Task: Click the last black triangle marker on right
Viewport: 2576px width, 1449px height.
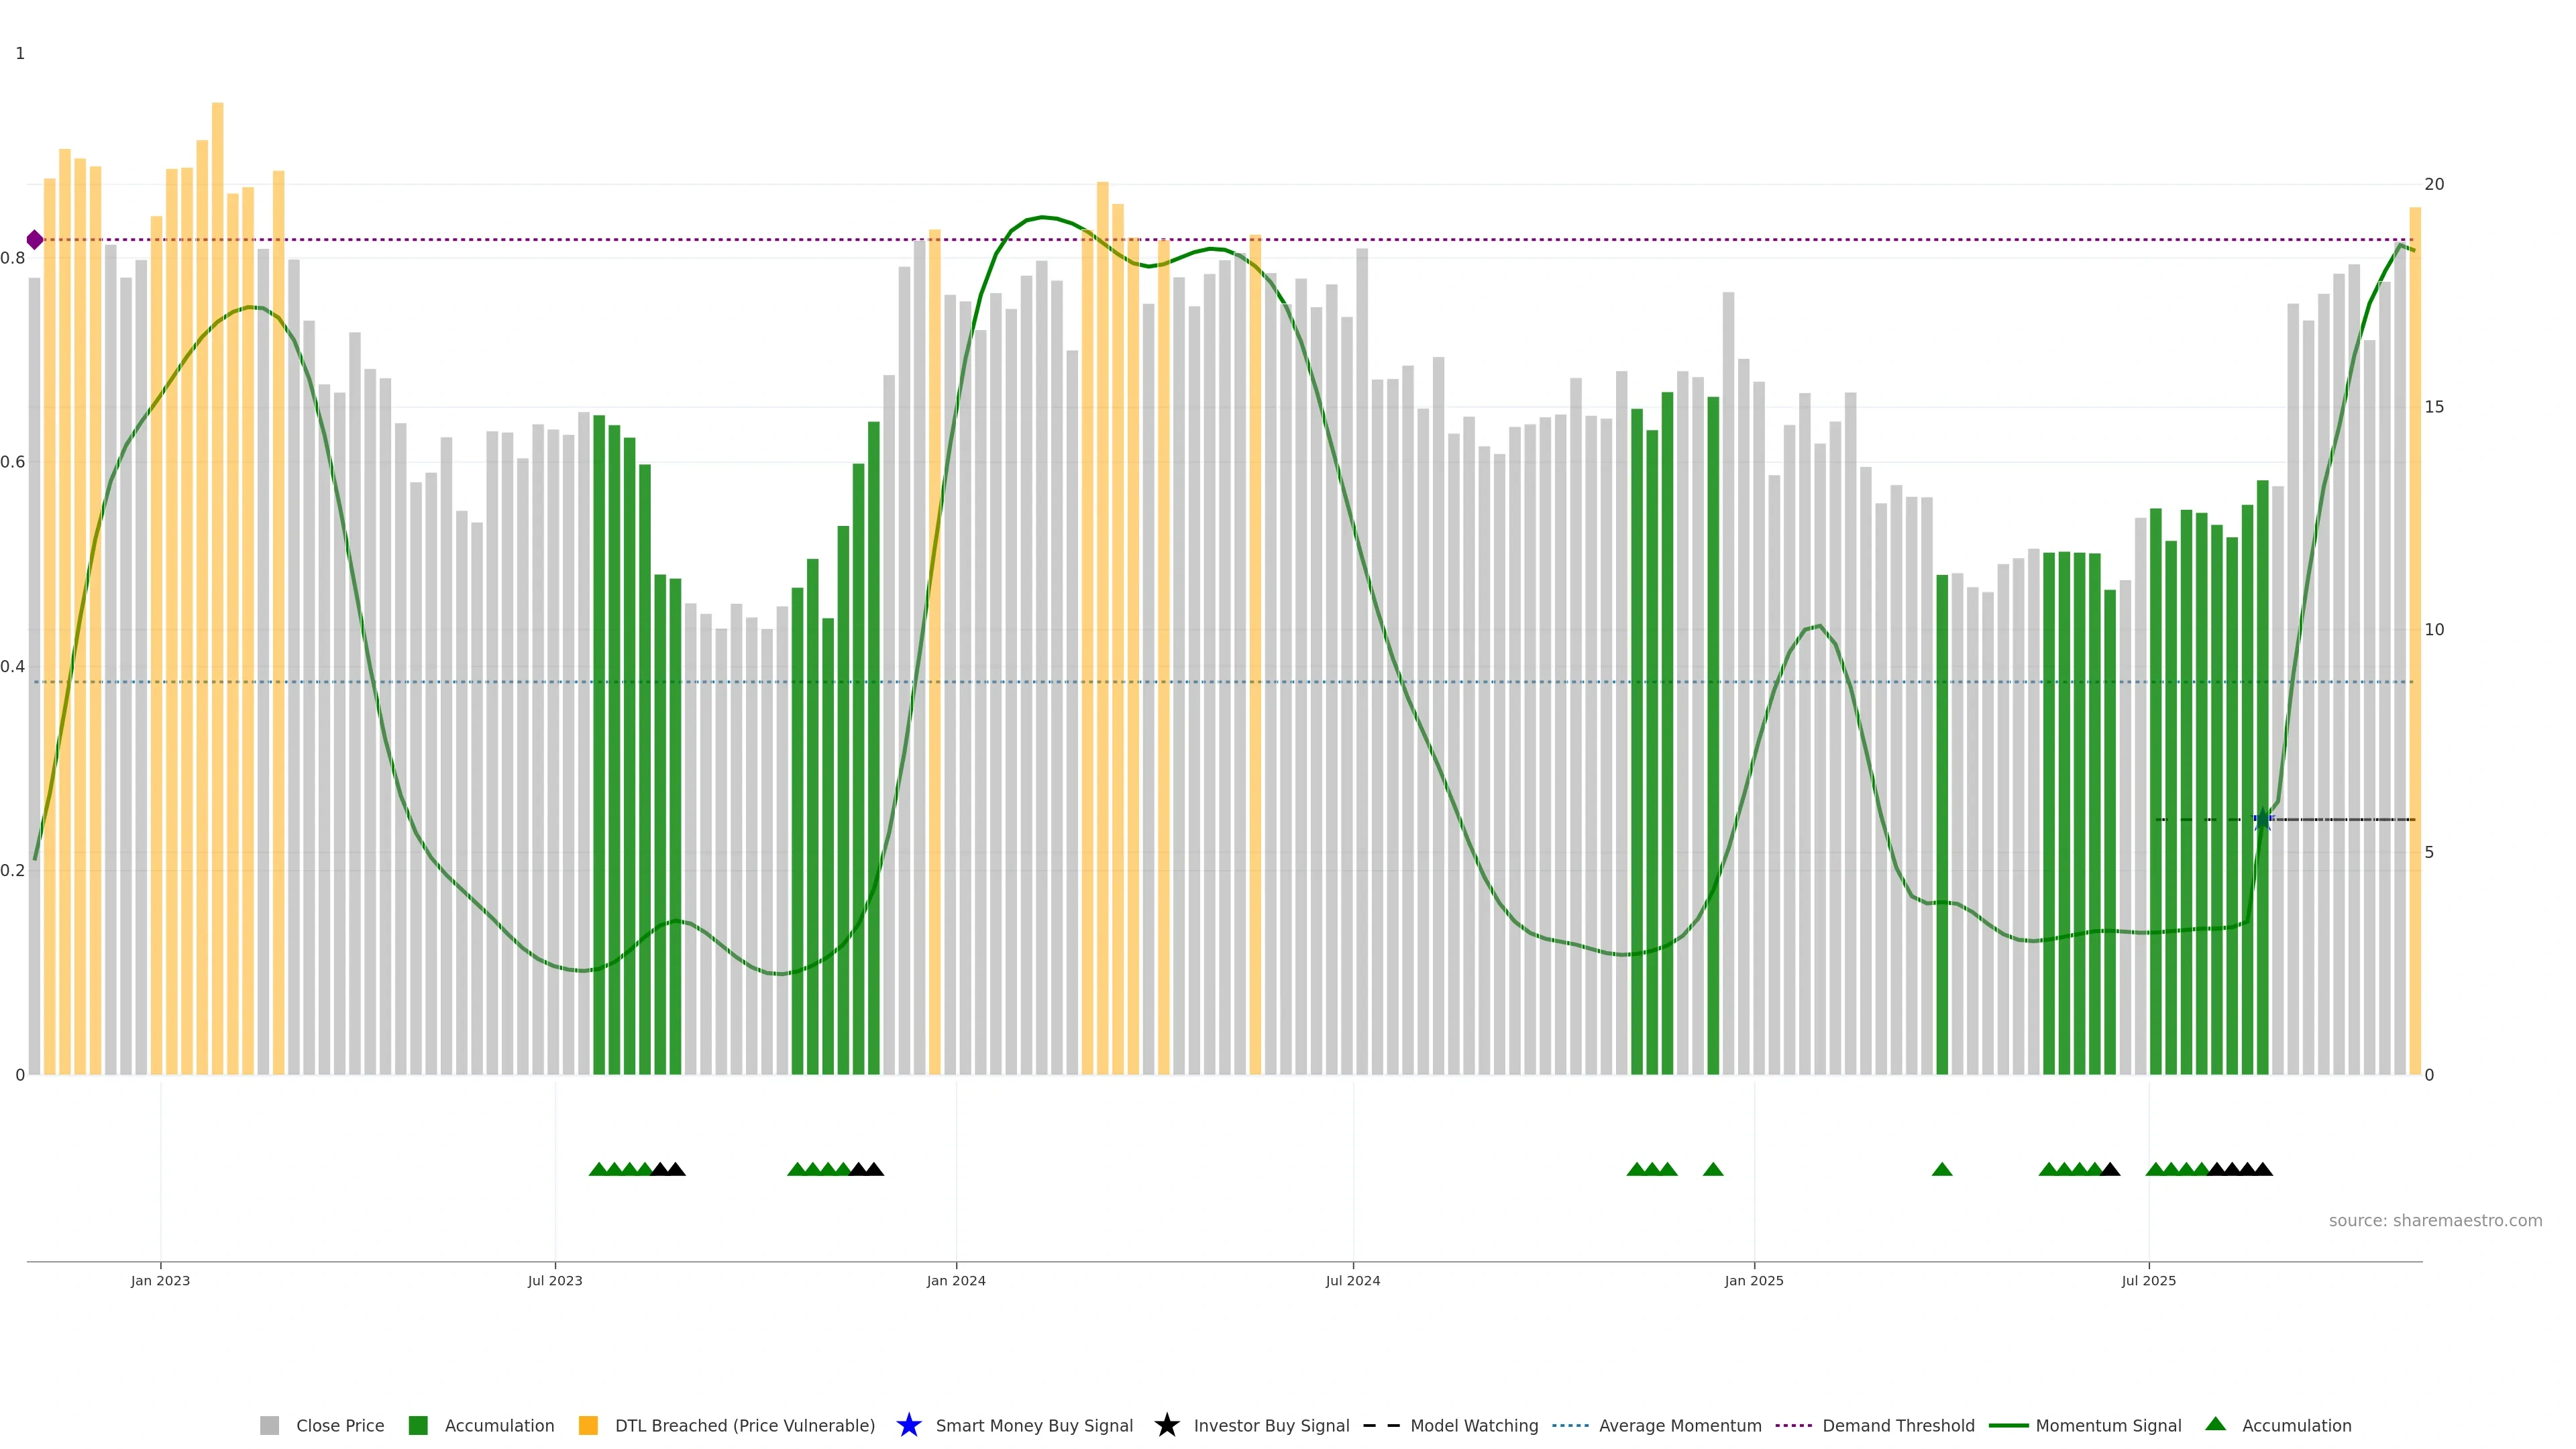Action: [2263, 1169]
